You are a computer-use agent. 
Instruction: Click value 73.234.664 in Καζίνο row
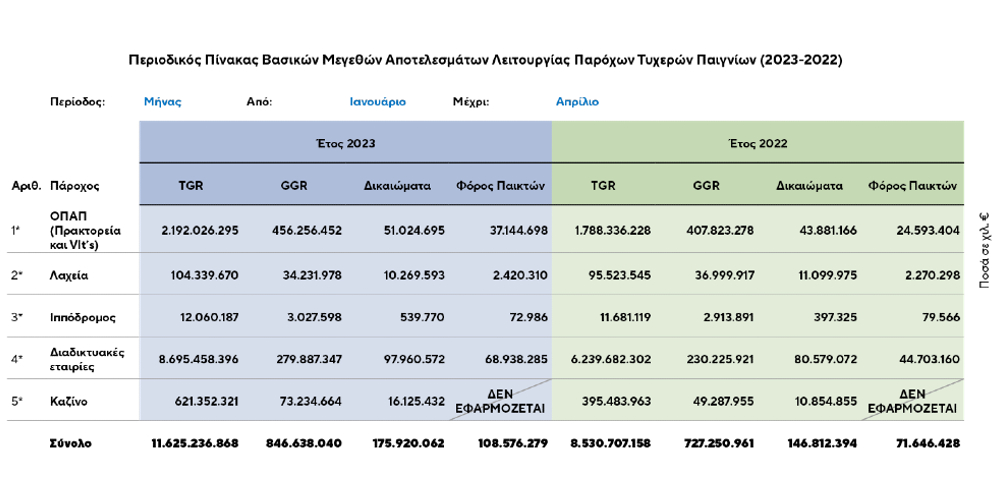(x=312, y=402)
